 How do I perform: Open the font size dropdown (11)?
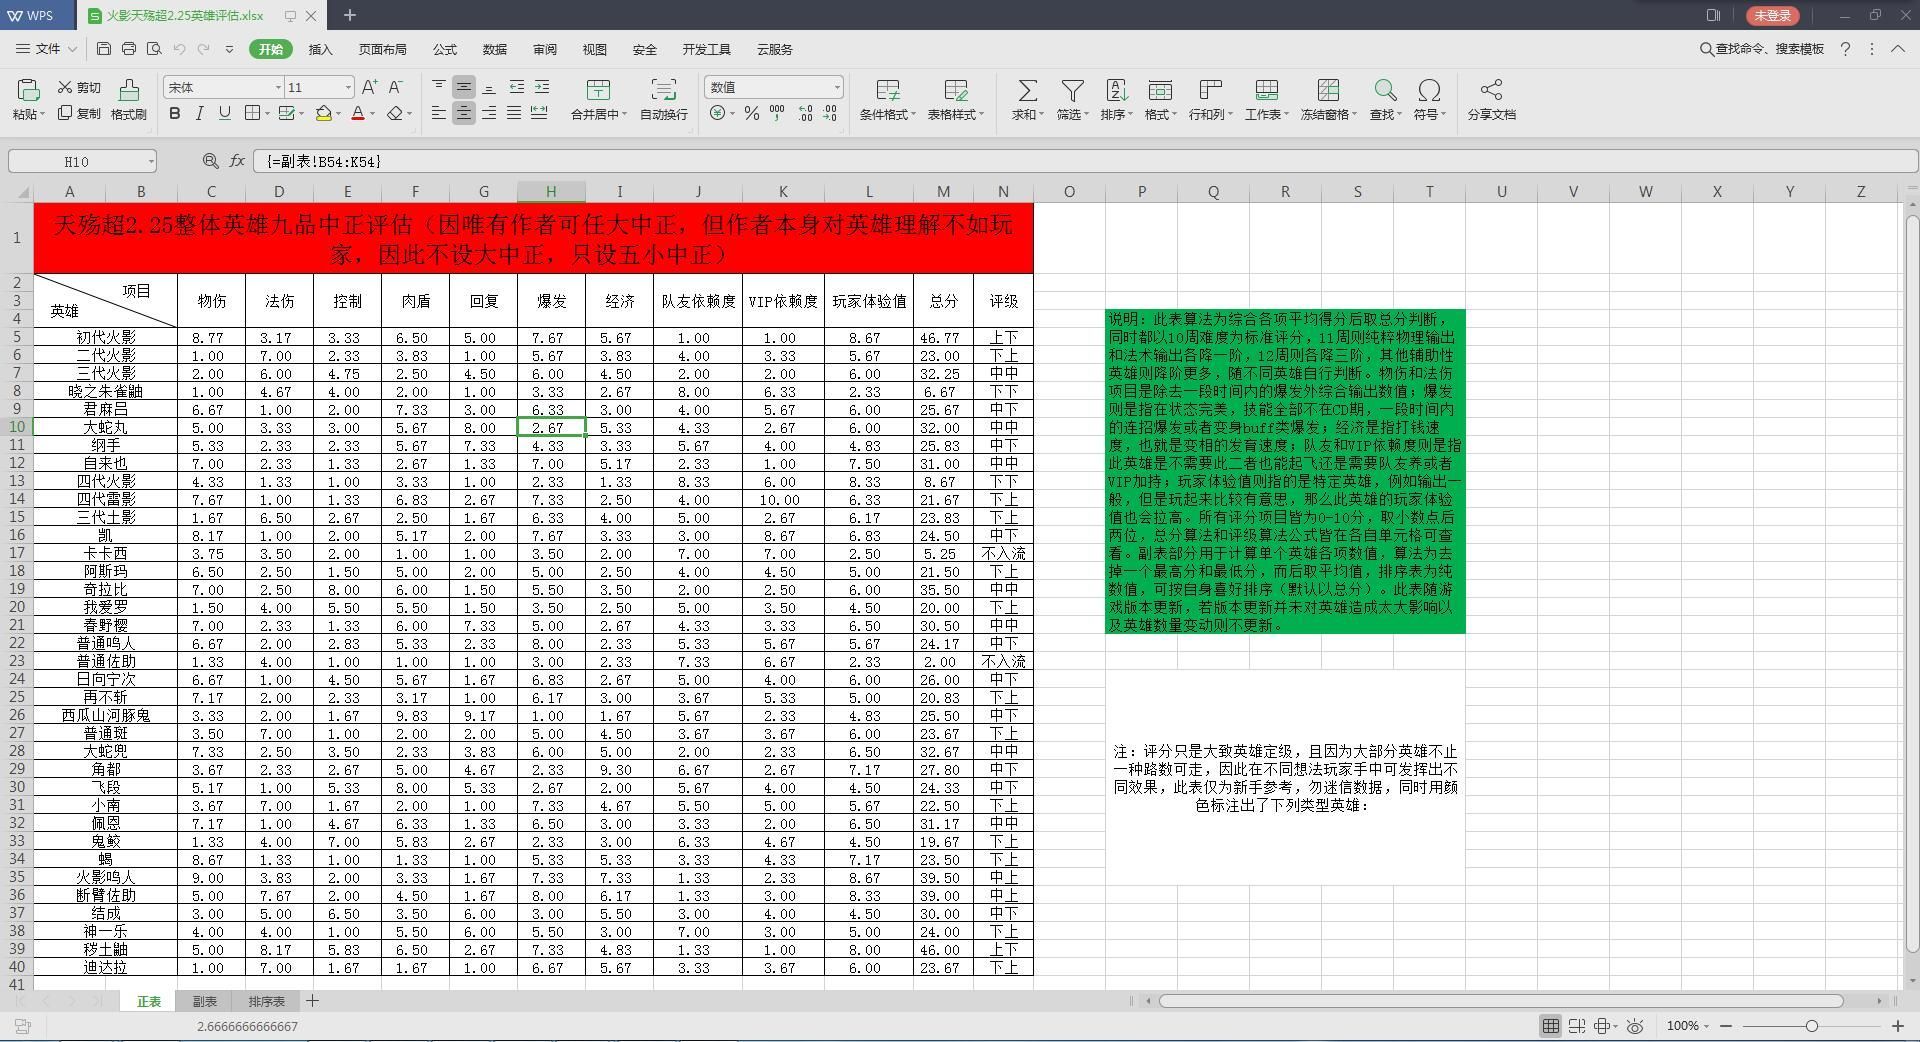347,87
